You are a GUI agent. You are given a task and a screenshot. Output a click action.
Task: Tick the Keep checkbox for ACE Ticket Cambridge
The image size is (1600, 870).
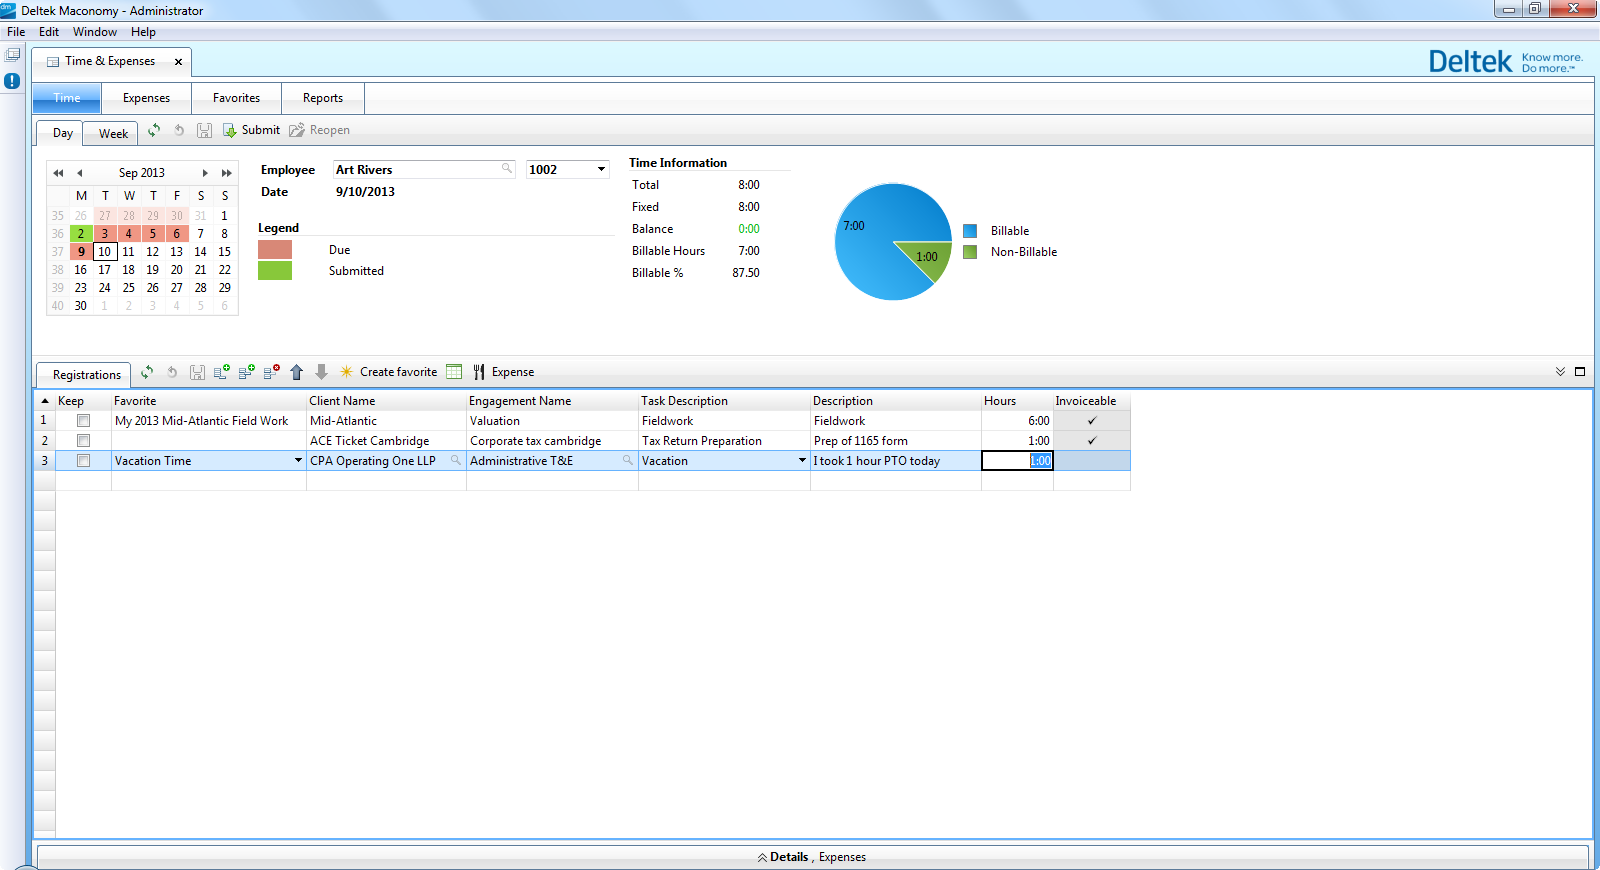[83, 441]
